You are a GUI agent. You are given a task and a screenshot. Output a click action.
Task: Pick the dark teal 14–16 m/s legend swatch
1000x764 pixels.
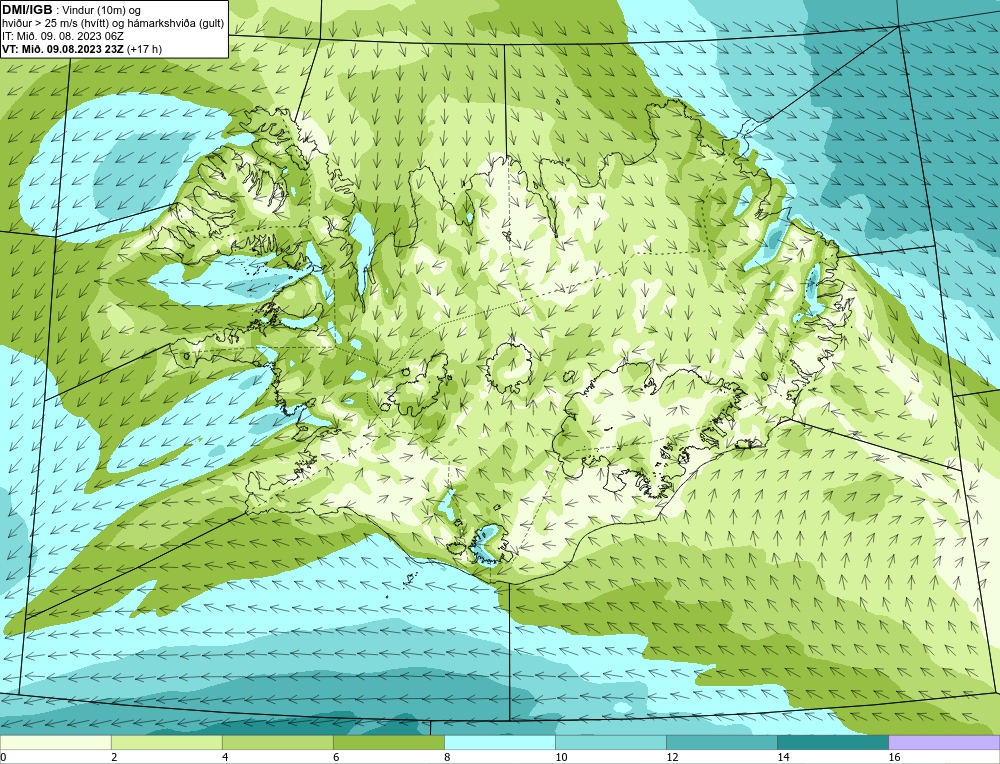coord(832,742)
